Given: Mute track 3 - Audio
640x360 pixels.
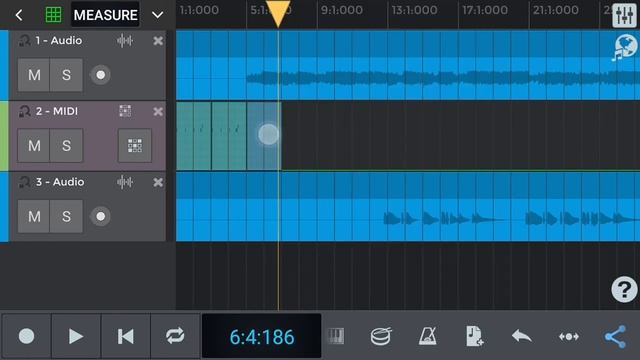Looking at the screenshot, I should tap(34, 216).
